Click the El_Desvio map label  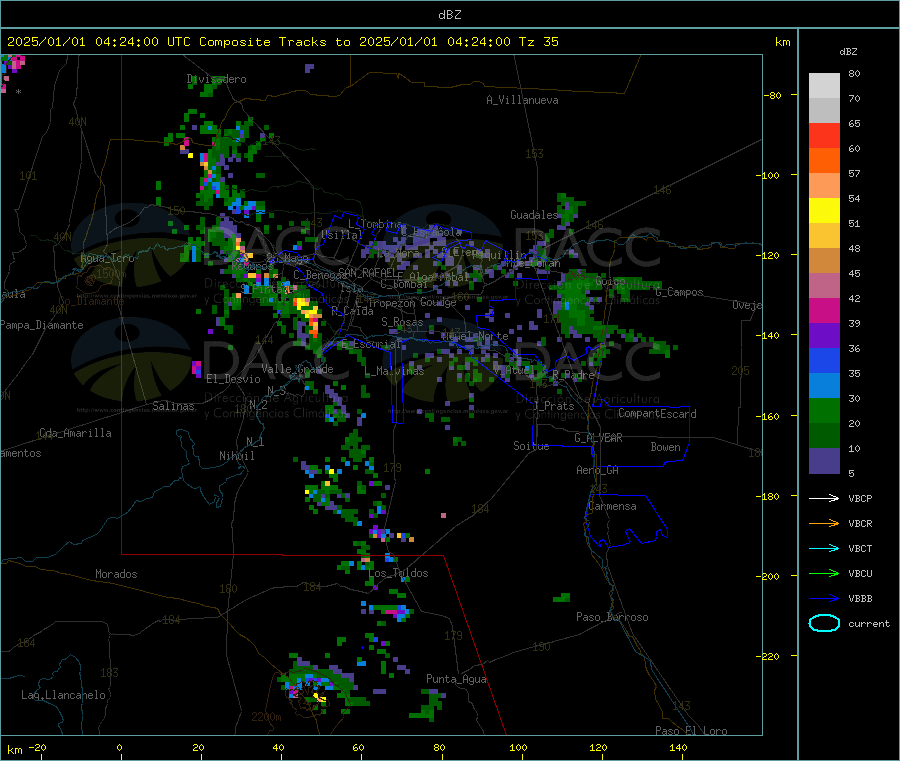pos(233,379)
